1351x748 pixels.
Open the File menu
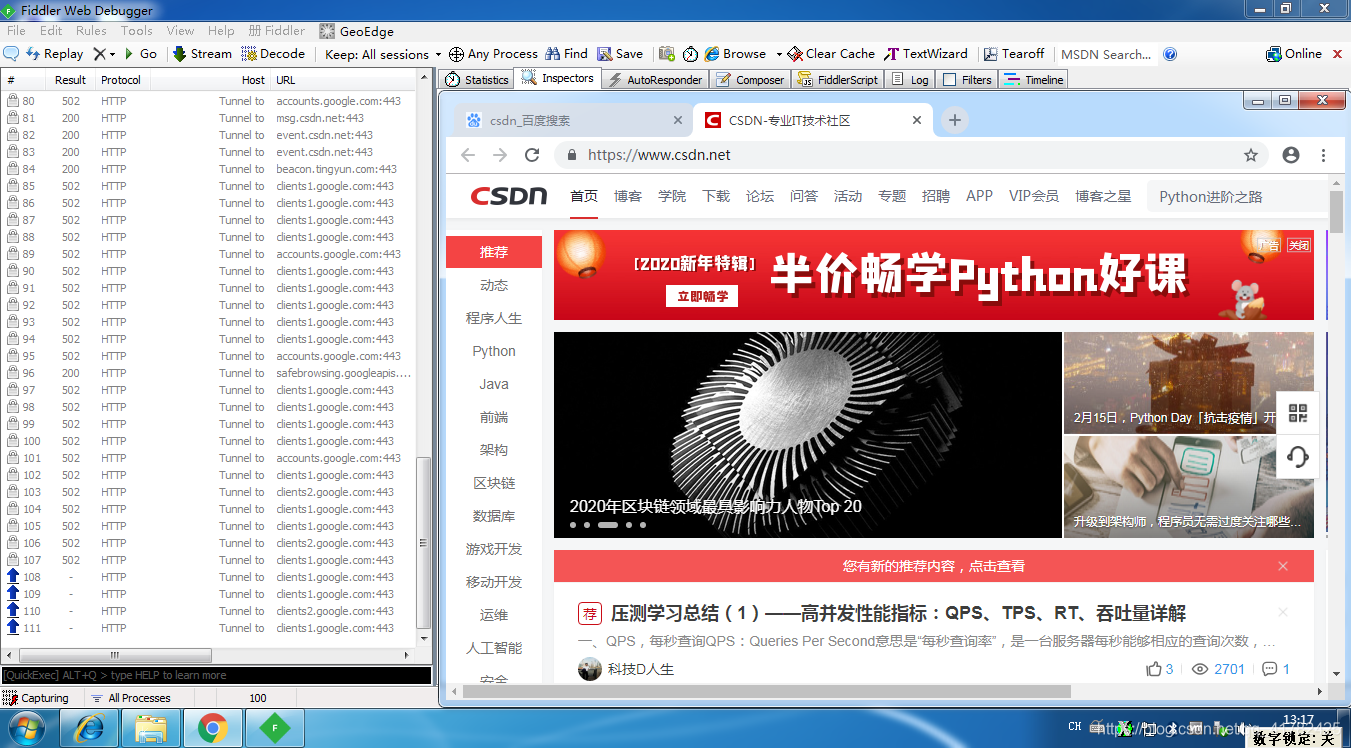pos(16,31)
